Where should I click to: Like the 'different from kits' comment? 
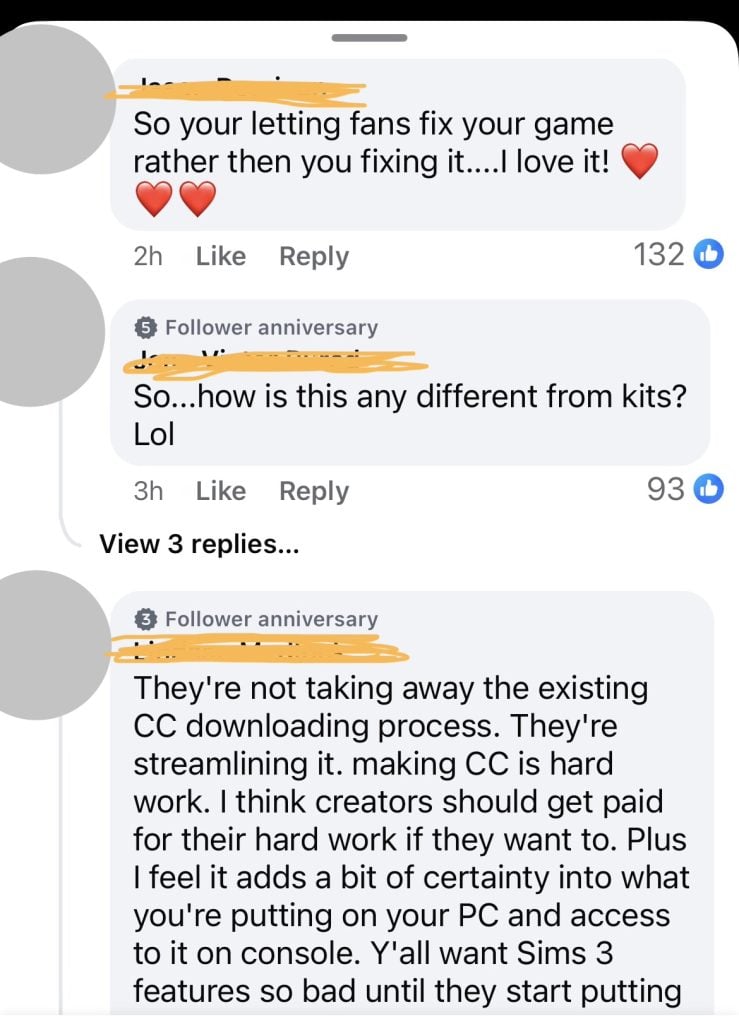(x=220, y=491)
